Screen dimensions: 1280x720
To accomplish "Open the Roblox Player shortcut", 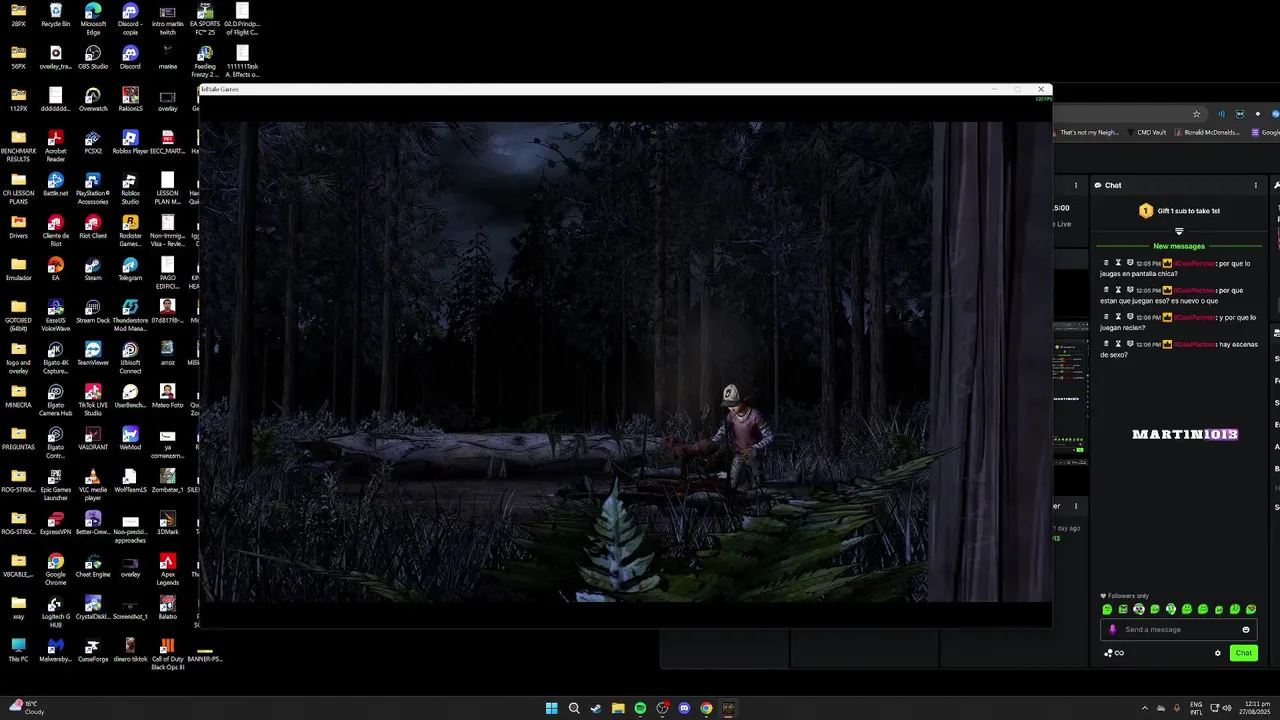I will pyautogui.click(x=130, y=141).
